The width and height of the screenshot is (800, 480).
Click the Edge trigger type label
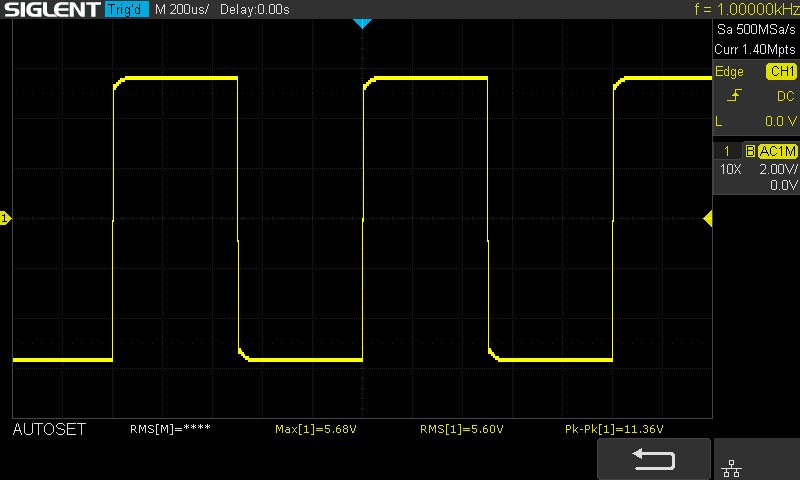pyautogui.click(x=729, y=71)
